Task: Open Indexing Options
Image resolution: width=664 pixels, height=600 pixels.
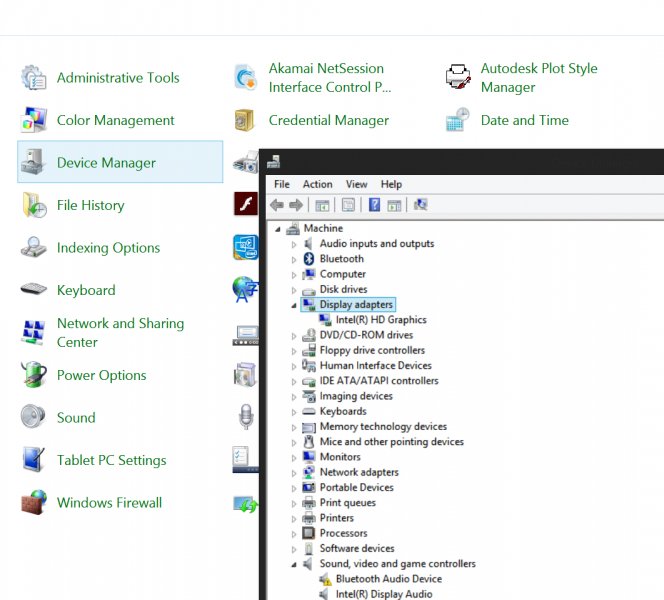Action: (108, 248)
